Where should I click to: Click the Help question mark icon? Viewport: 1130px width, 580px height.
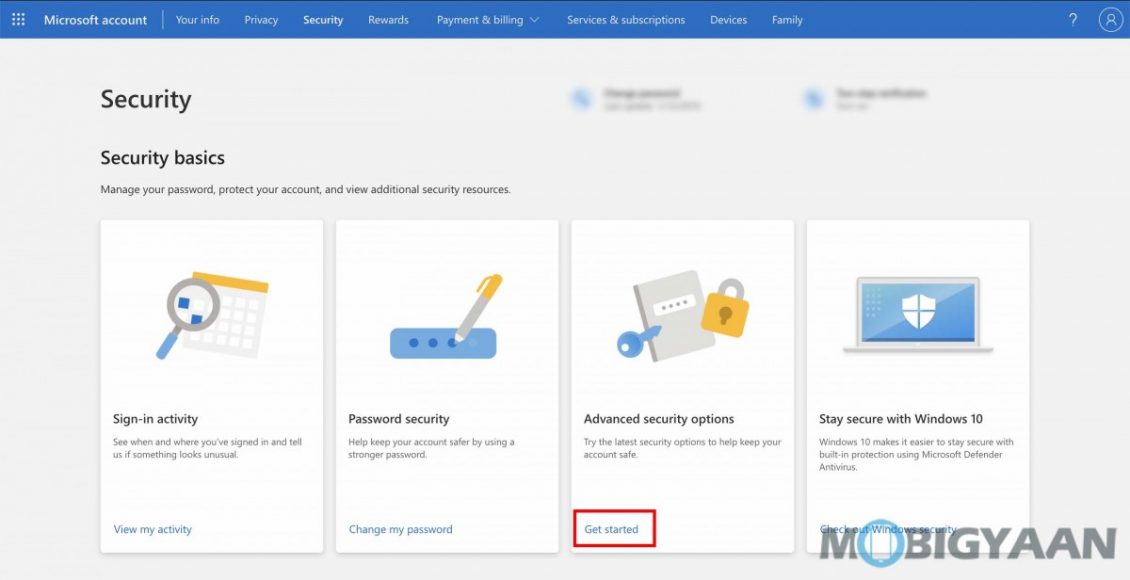[x=1073, y=19]
